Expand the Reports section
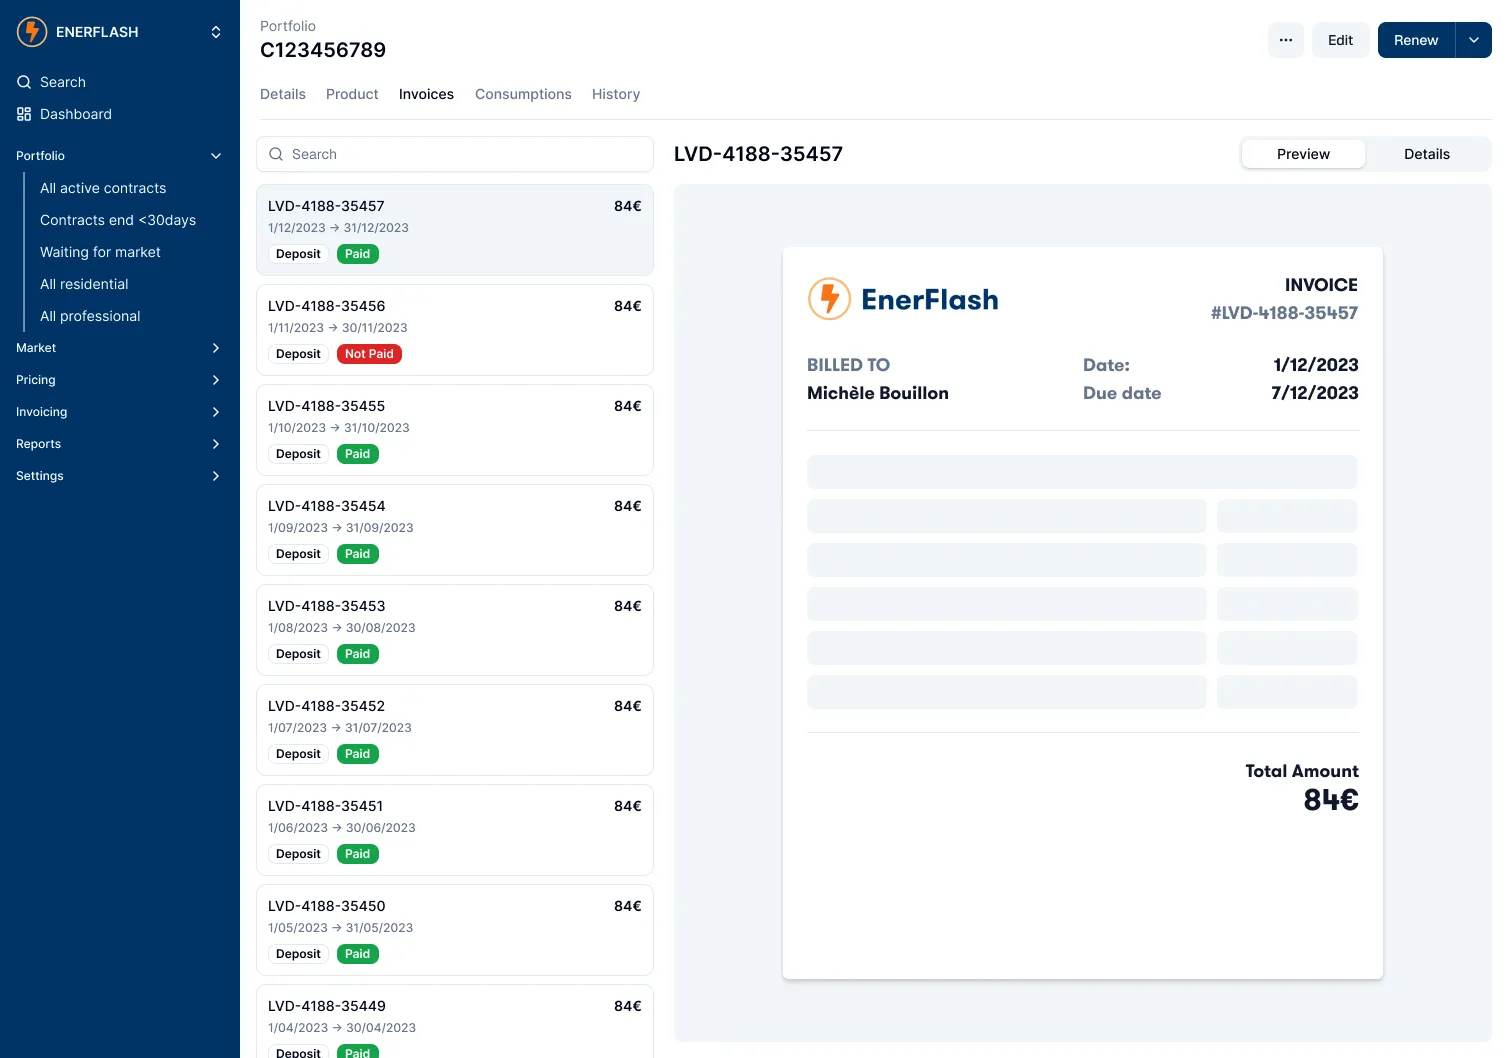This screenshot has height=1058, width=1512. 216,444
